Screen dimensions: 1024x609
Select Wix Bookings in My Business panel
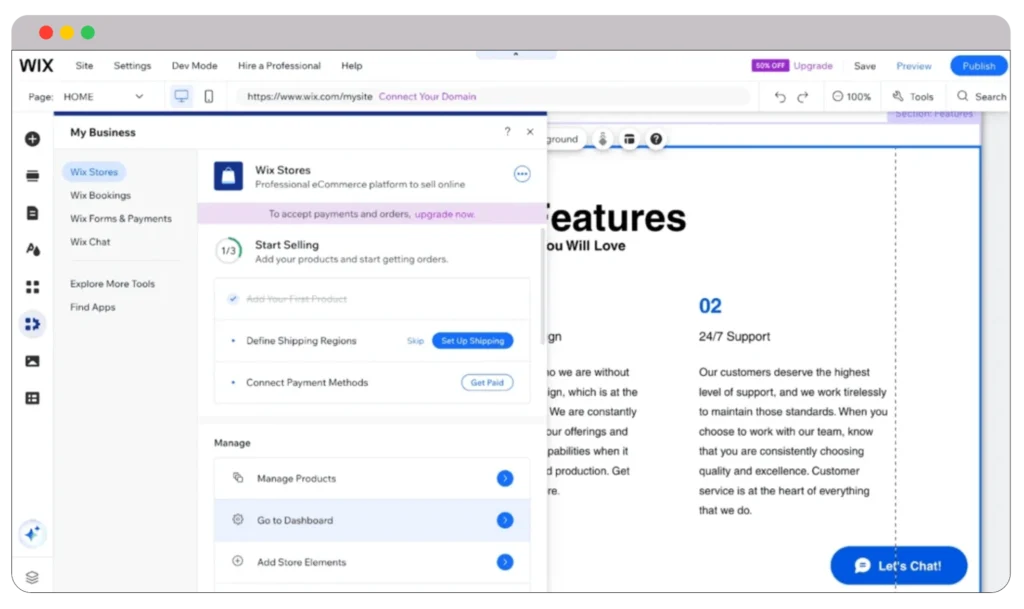coord(100,196)
